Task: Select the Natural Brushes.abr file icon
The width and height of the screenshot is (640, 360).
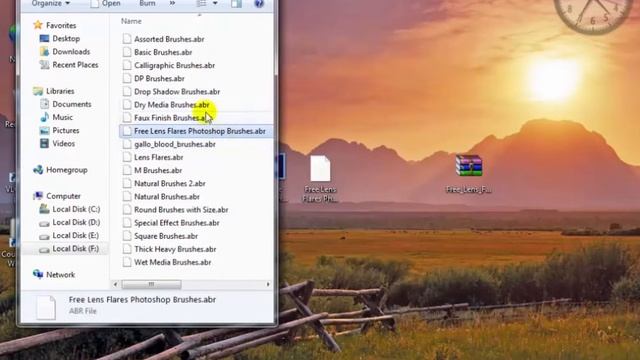Action: pos(127,196)
